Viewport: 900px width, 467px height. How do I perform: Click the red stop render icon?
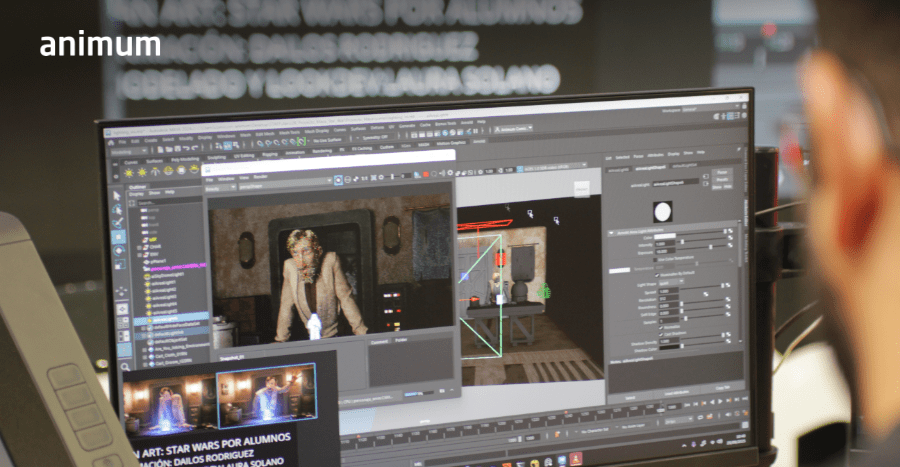425,174
